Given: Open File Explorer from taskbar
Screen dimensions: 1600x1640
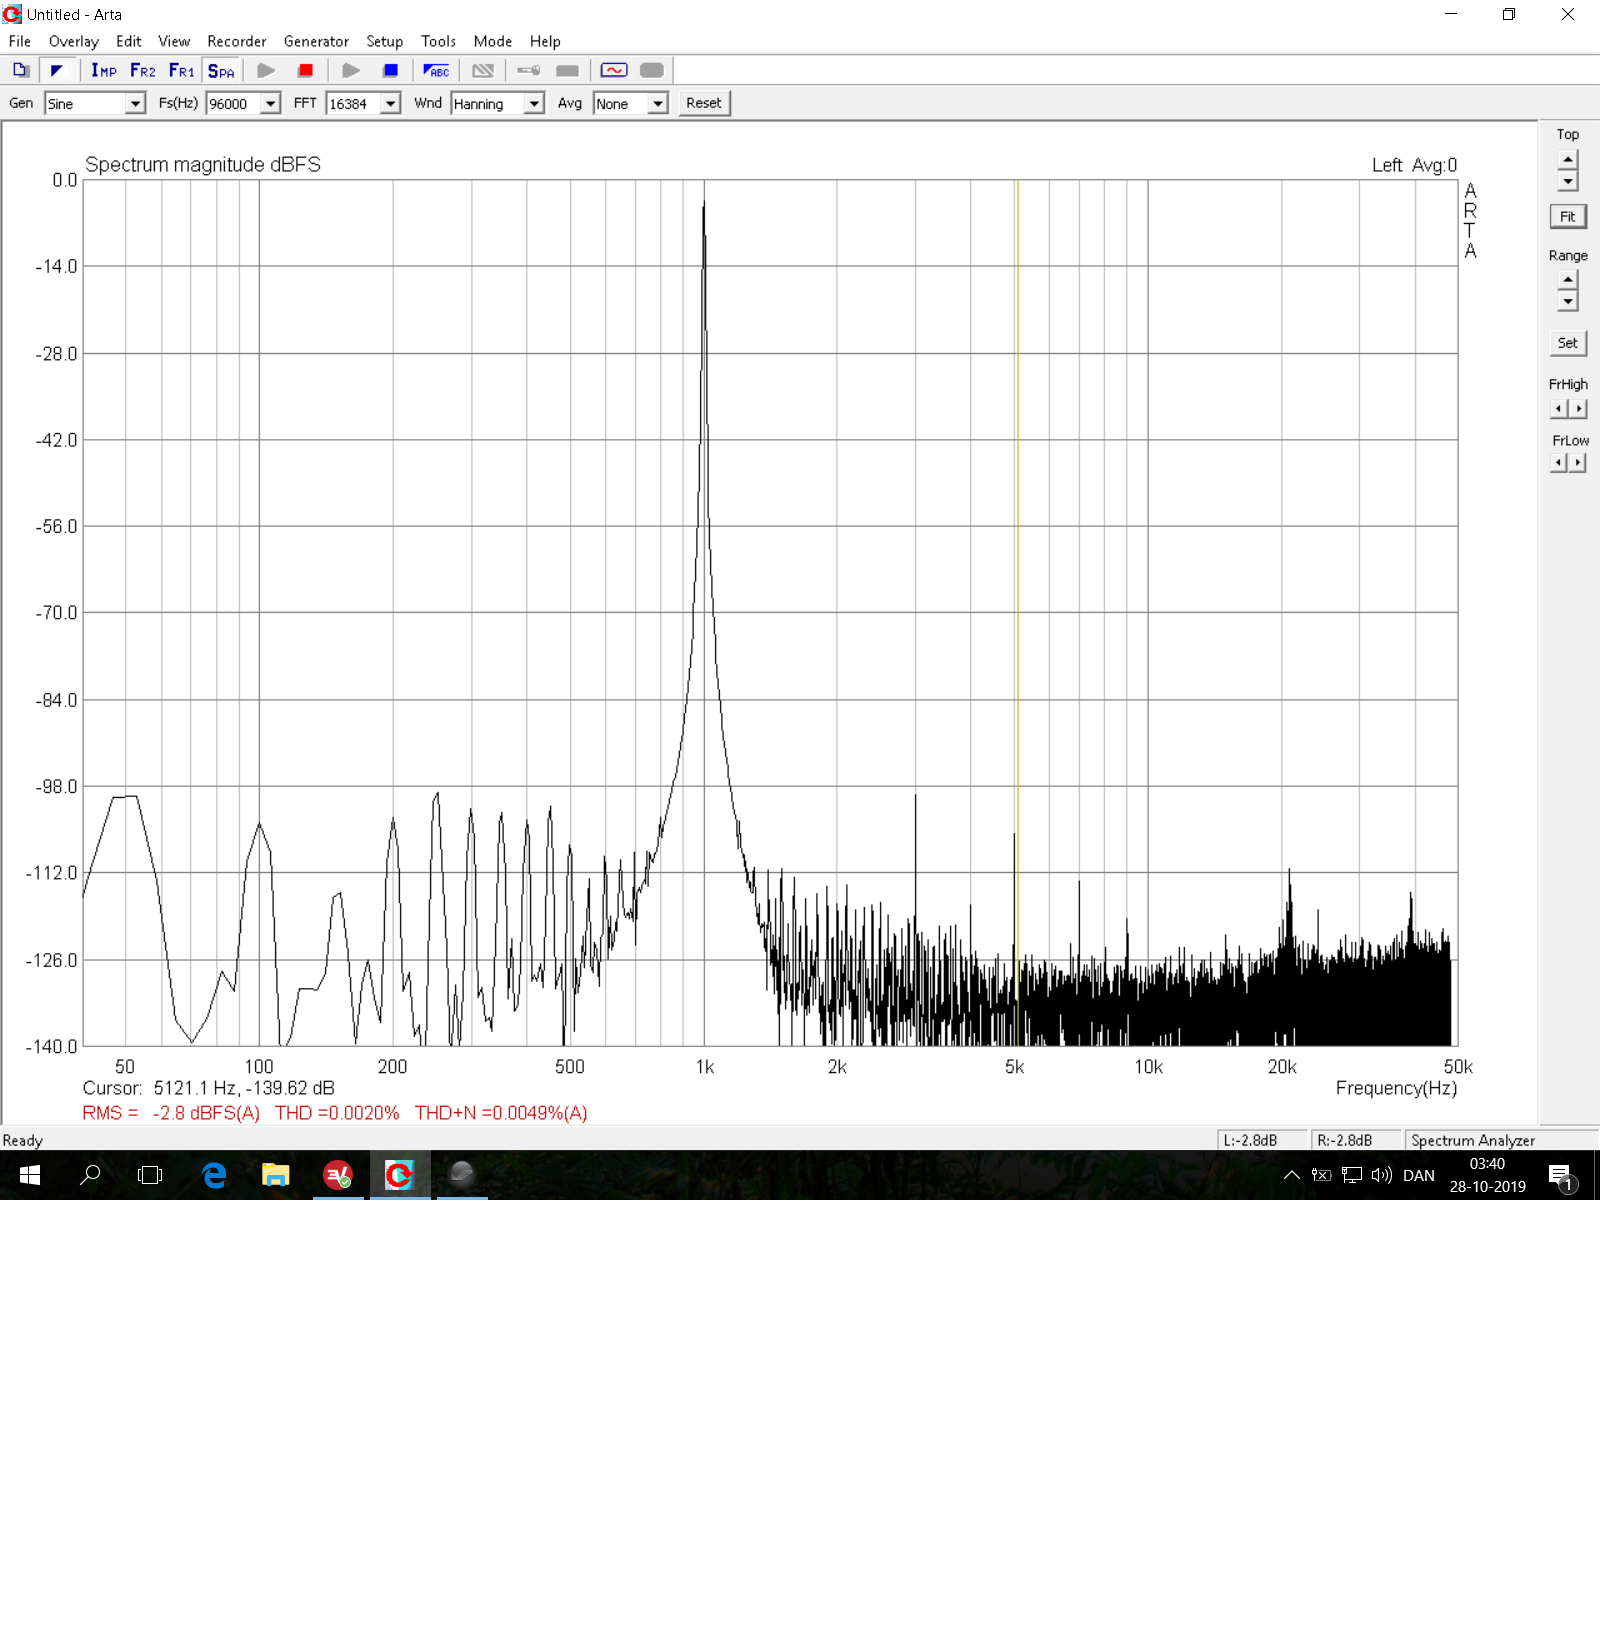Looking at the screenshot, I should point(275,1175).
